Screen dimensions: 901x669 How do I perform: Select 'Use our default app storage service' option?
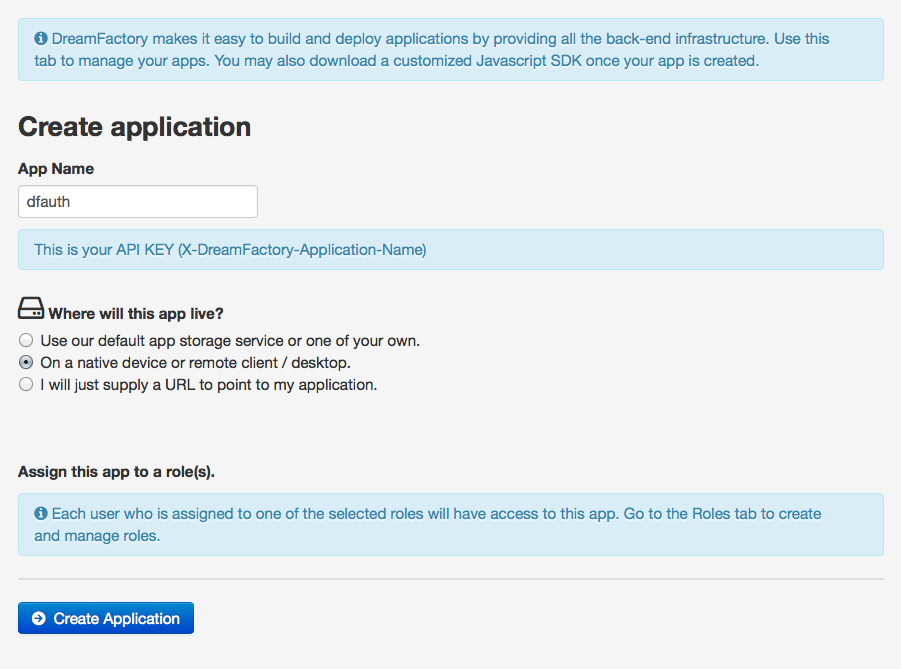[x=25, y=340]
